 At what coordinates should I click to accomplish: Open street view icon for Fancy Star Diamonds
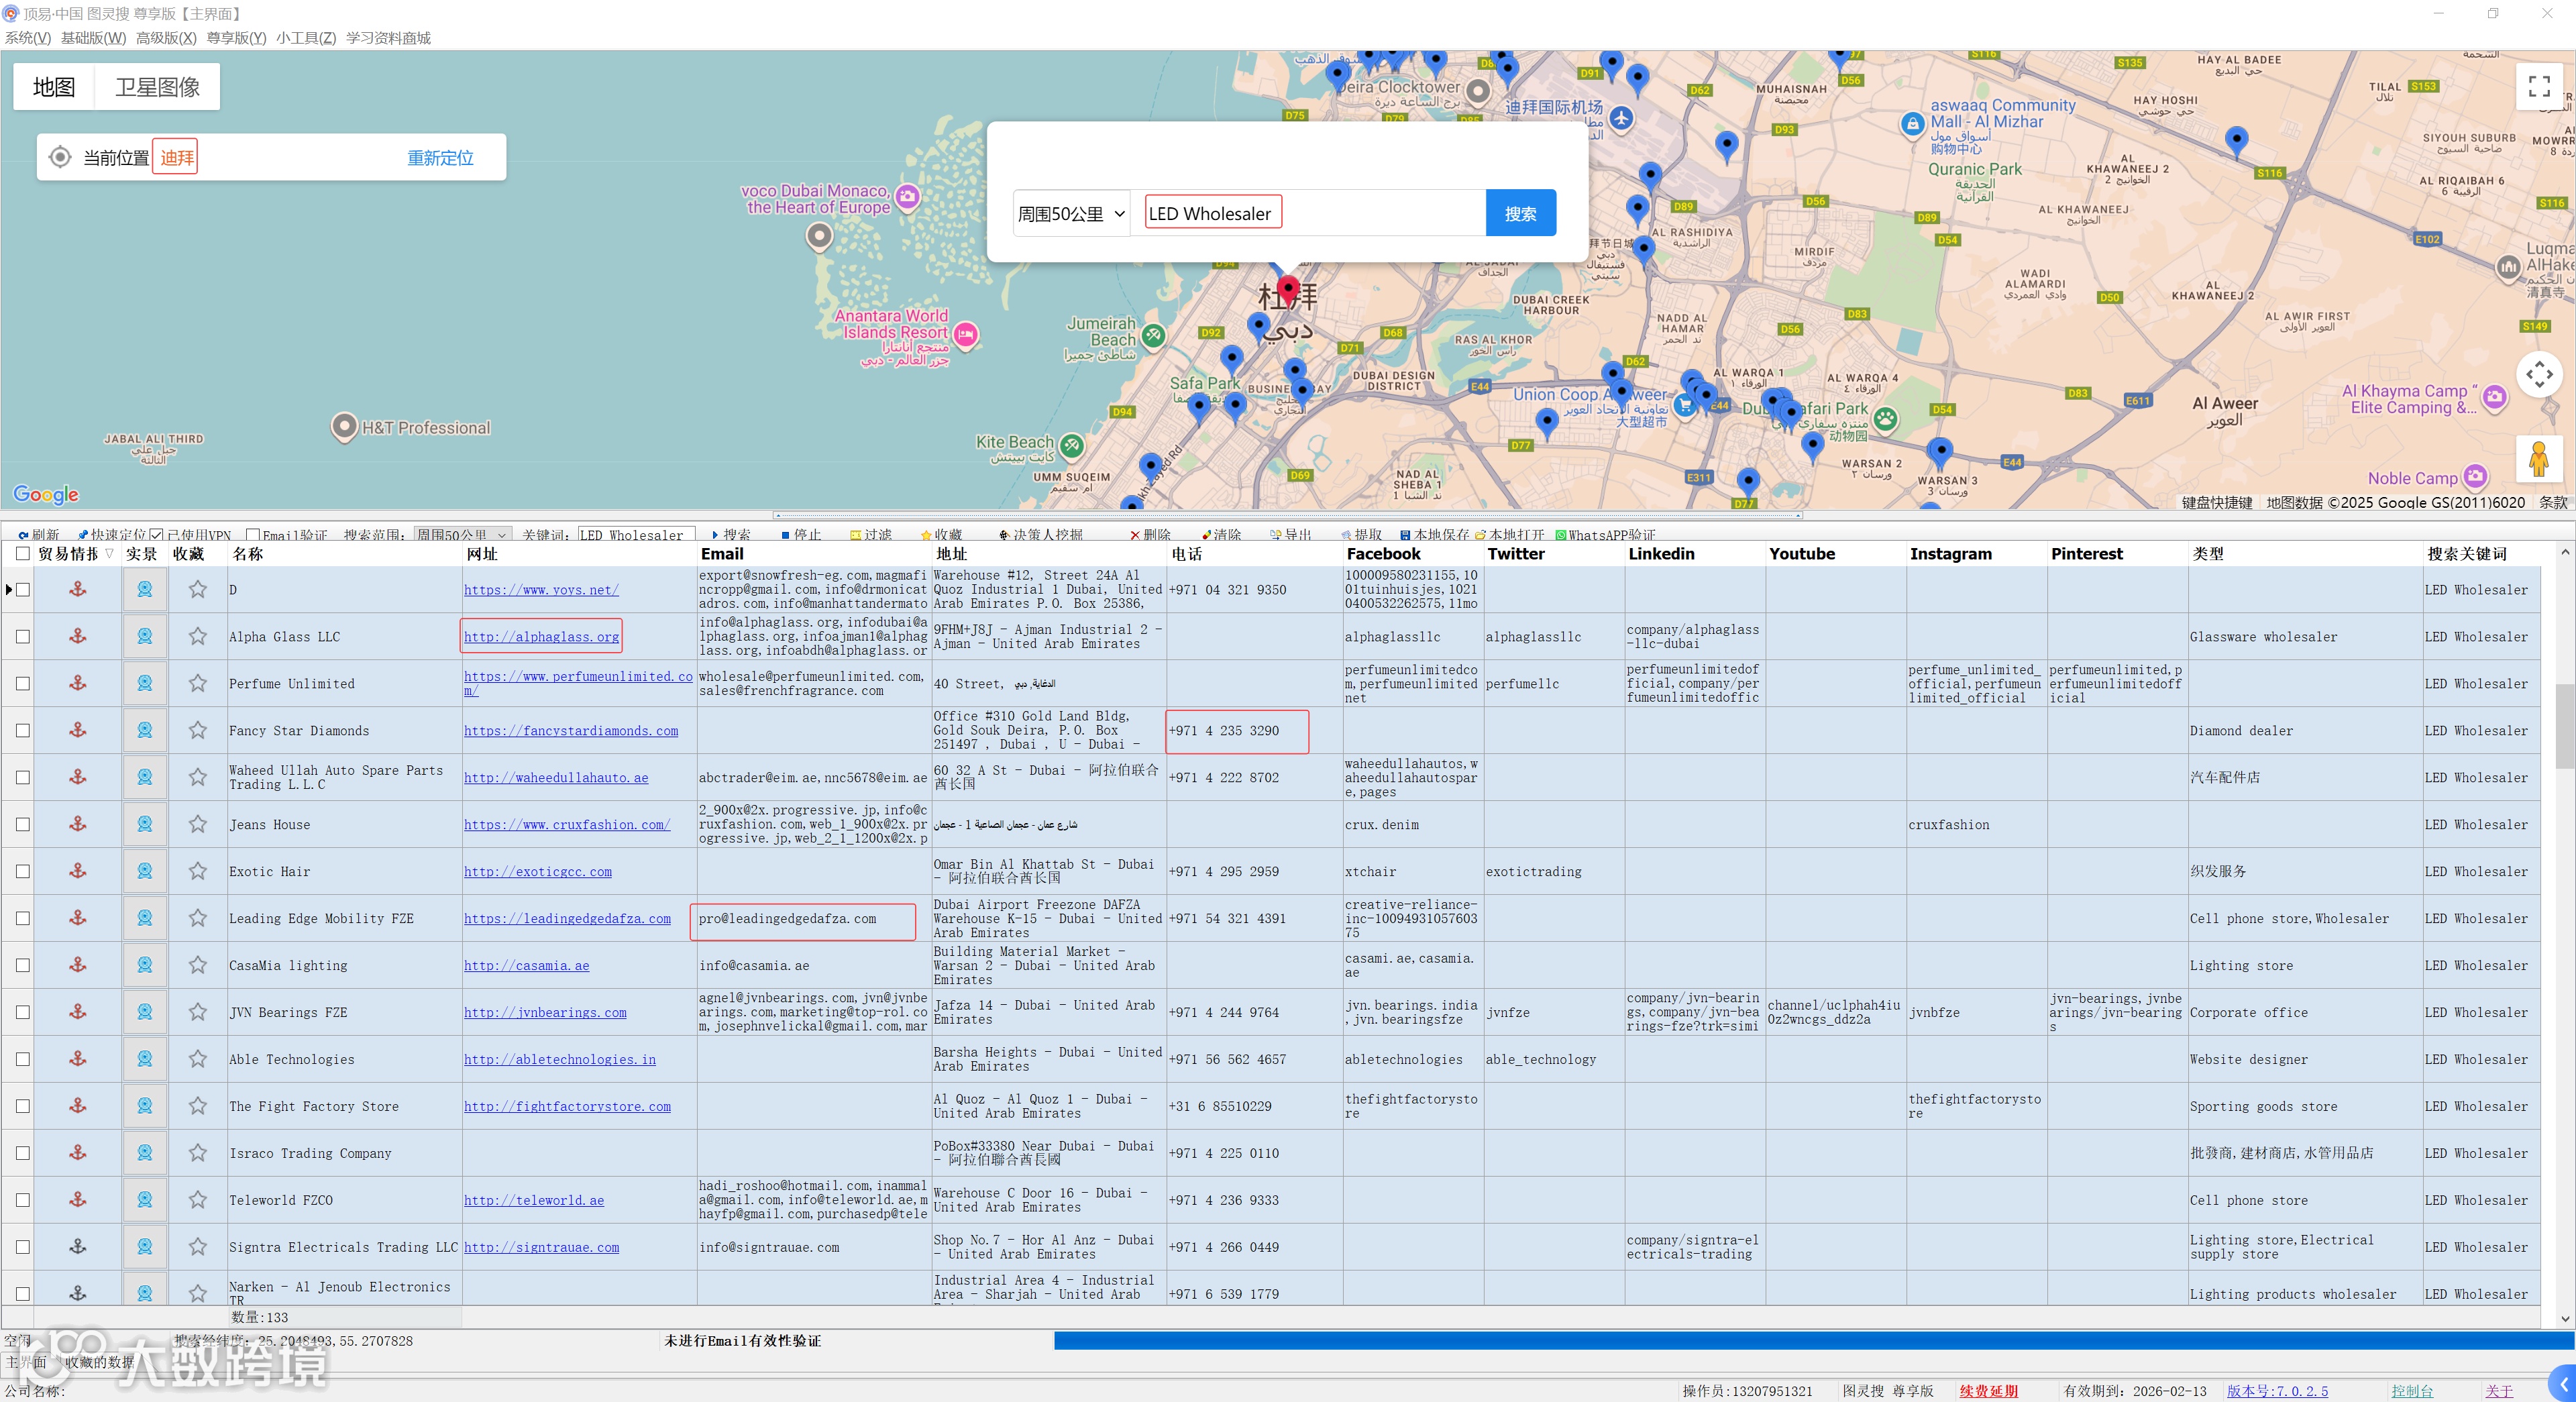tap(145, 730)
